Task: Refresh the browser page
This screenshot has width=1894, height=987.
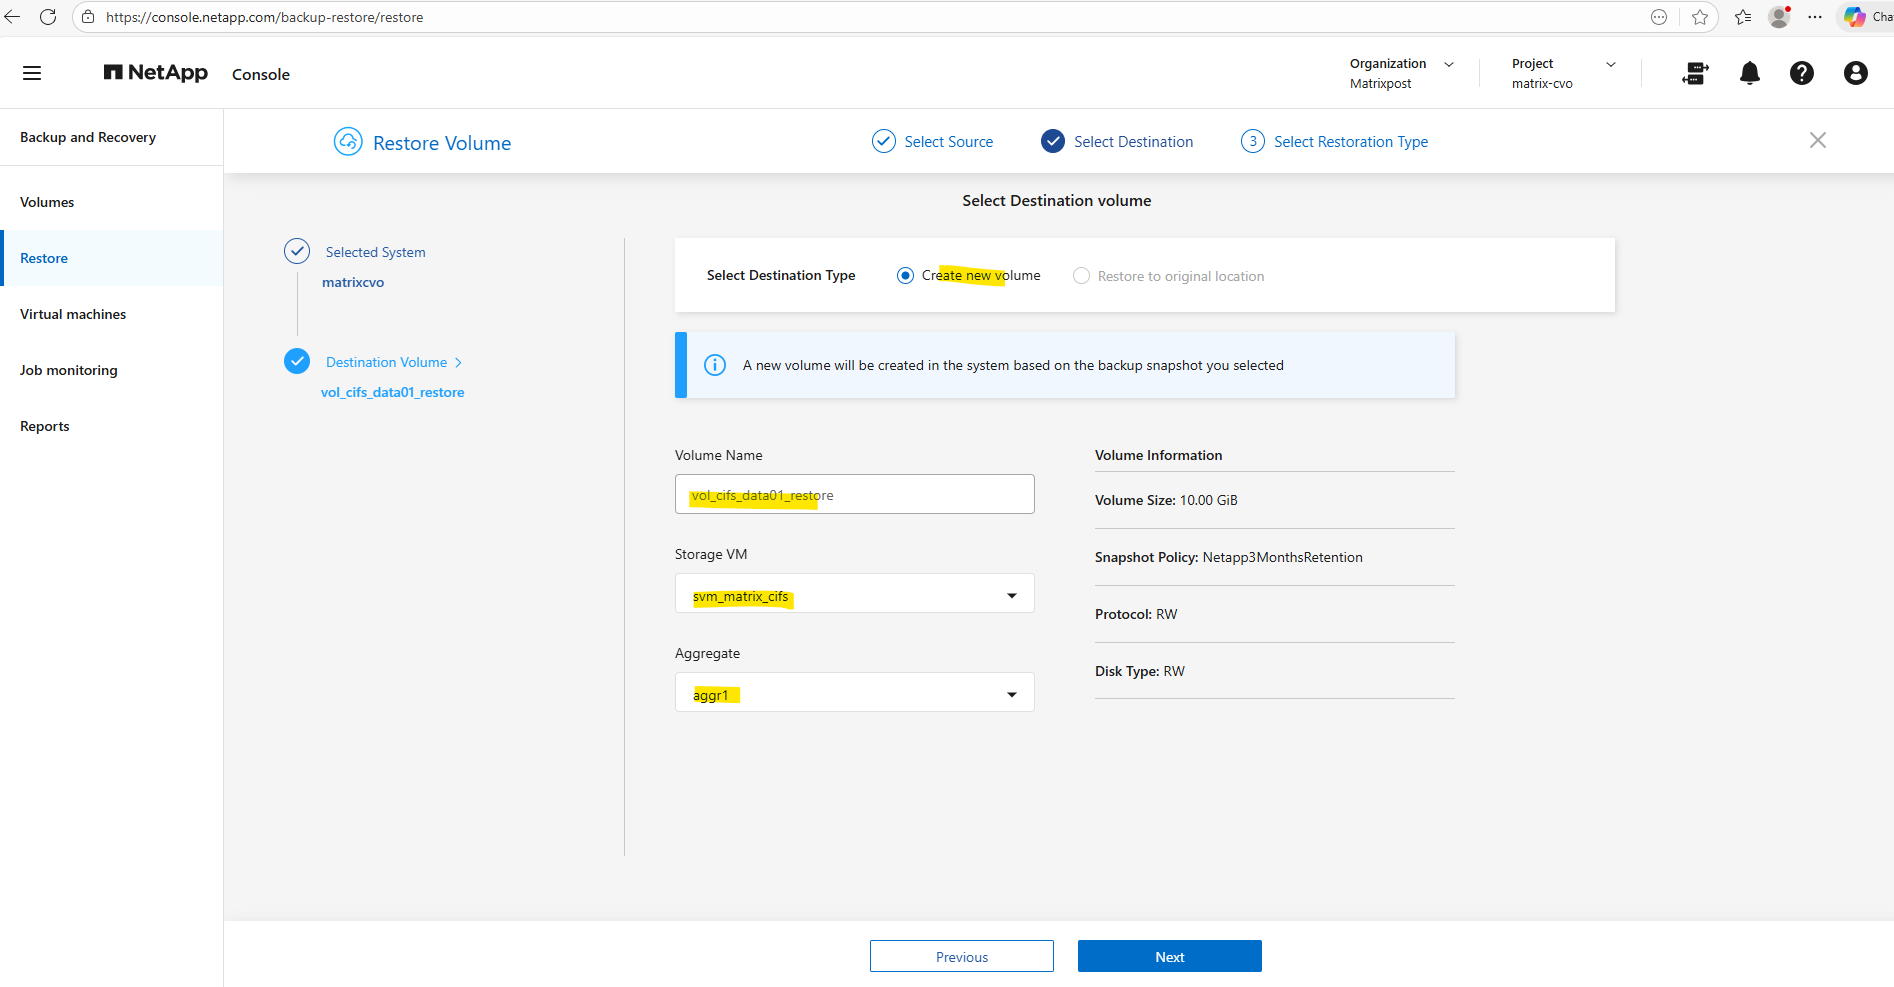Action: click(48, 17)
